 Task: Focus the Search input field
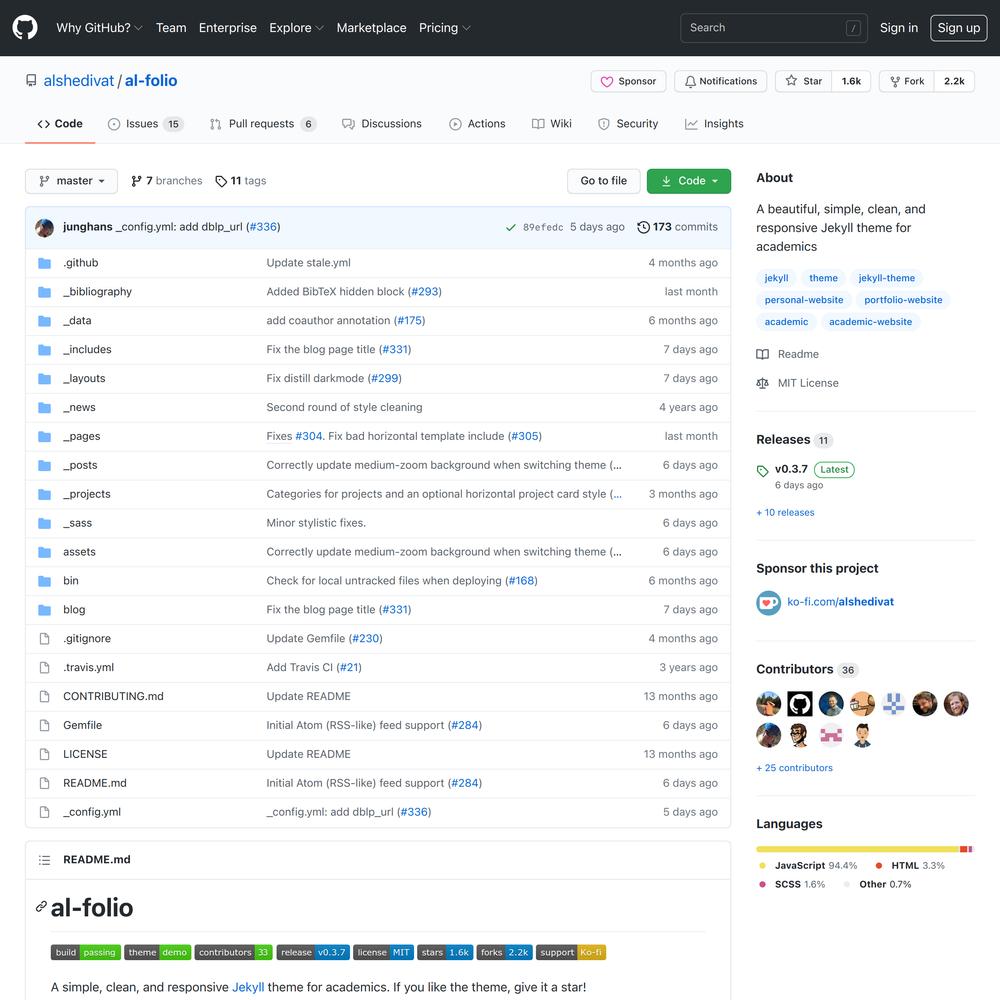pos(774,28)
